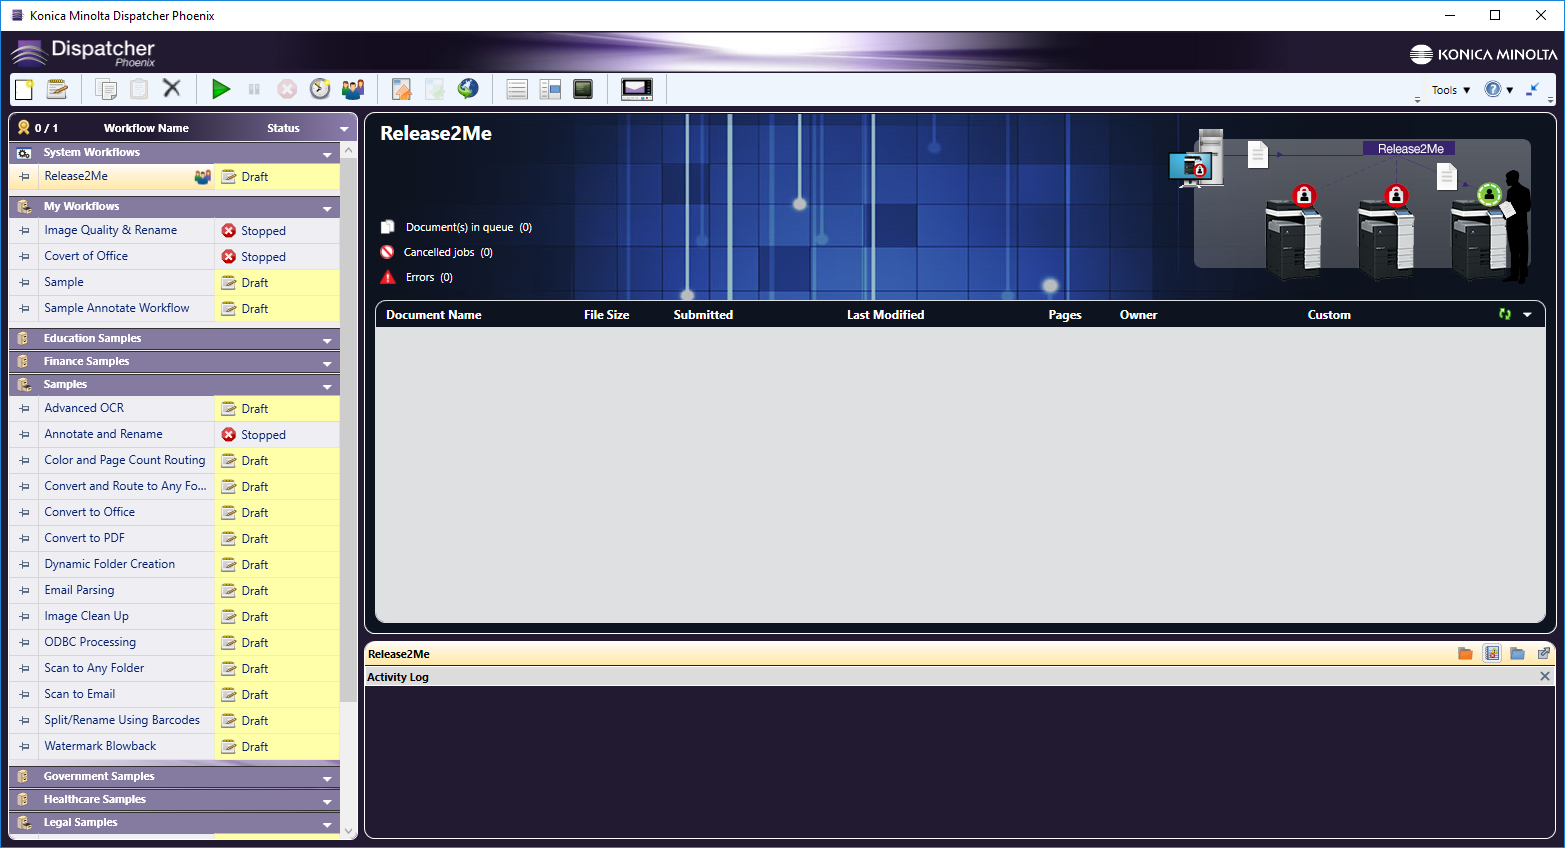Expand the Education Samples group
This screenshot has height=848, width=1565.
327,341
